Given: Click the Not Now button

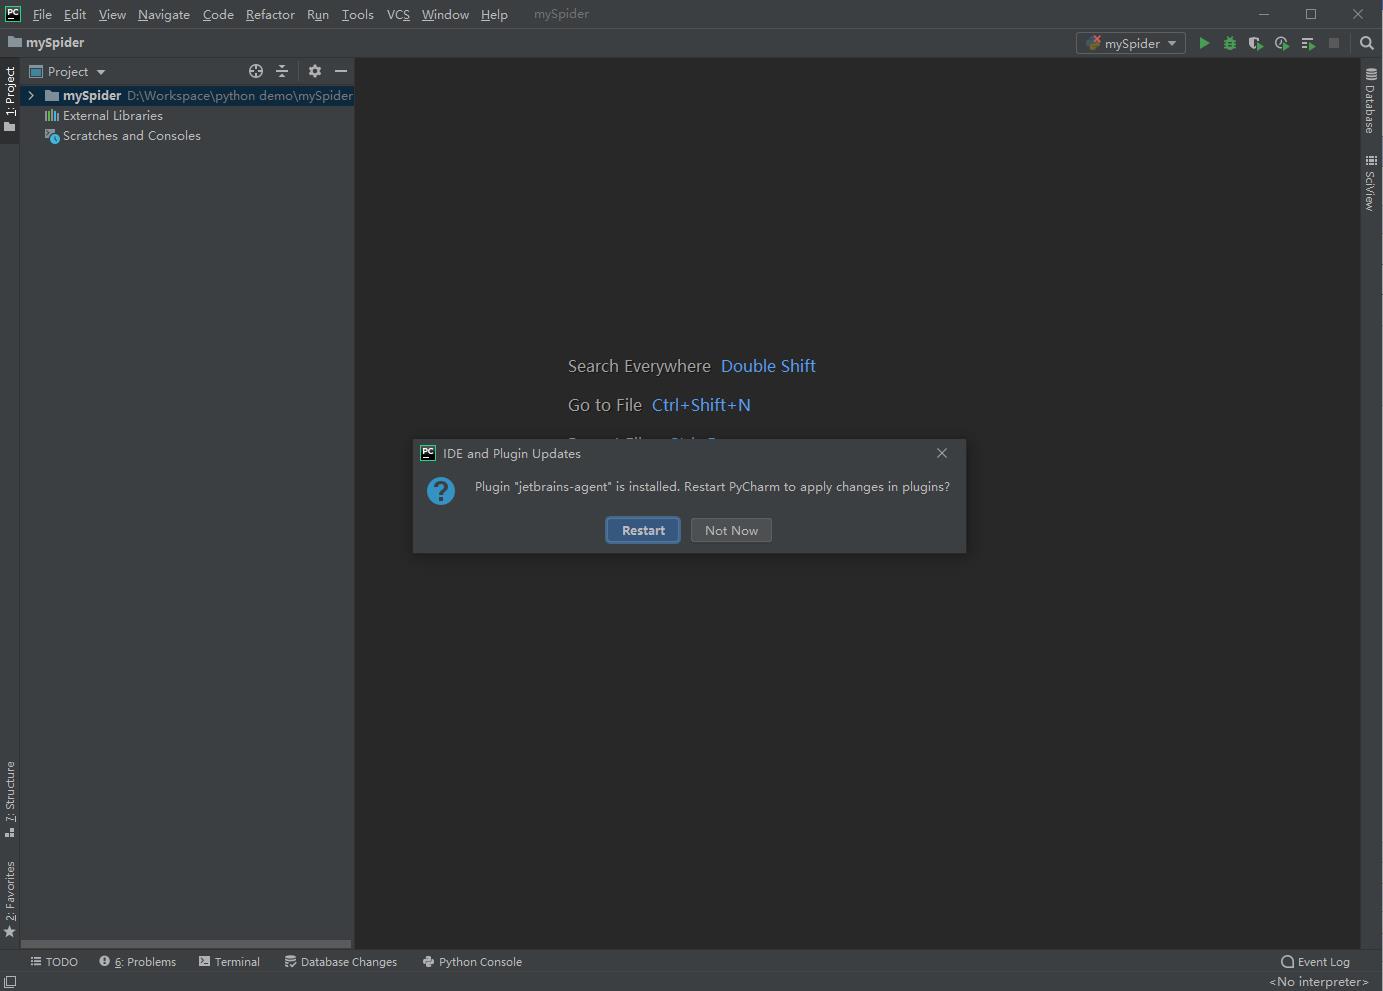Looking at the screenshot, I should coord(731,530).
